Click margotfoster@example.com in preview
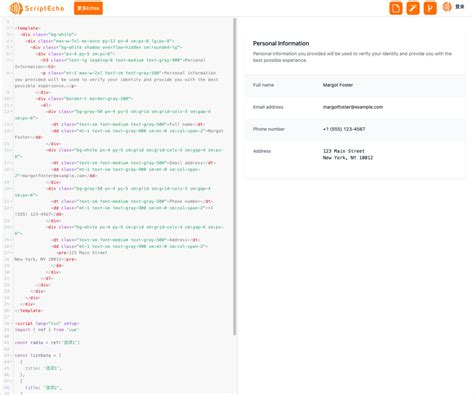This screenshot has height=395, width=474. (353, 107)
